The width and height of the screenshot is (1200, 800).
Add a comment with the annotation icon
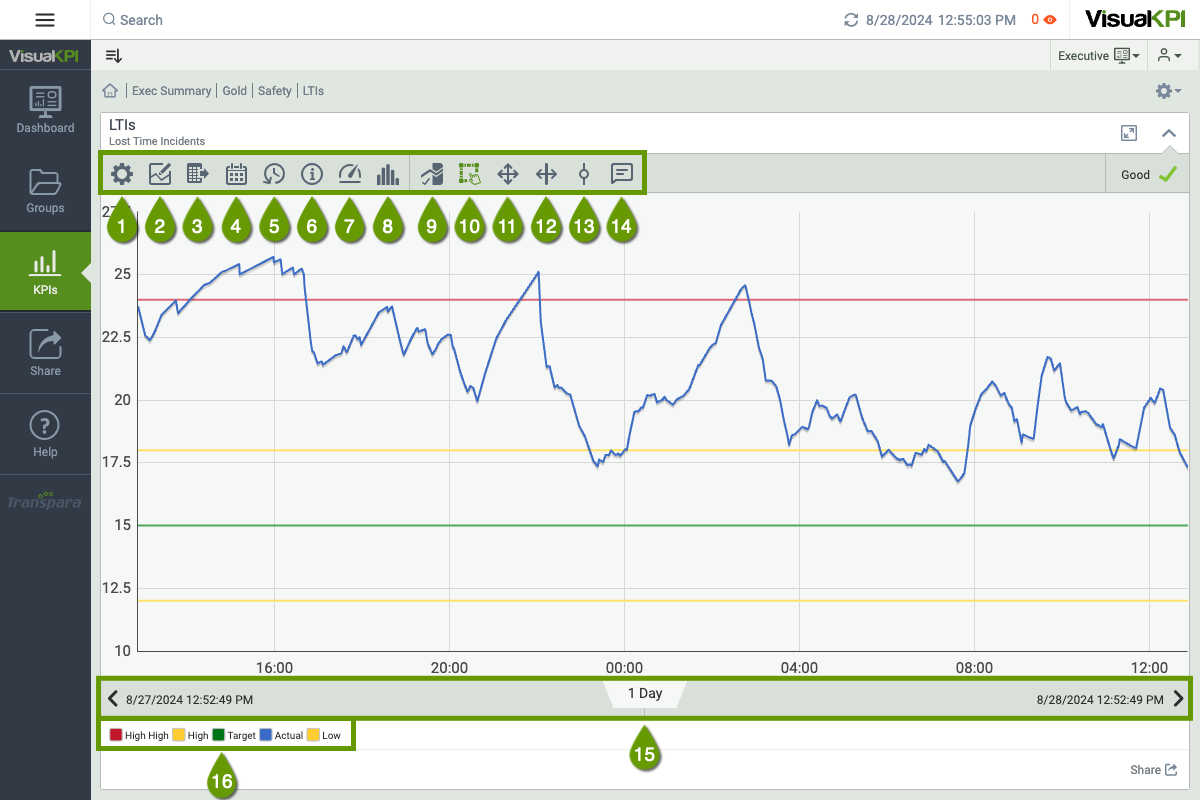pyautogui.click(x=622, y=175)
